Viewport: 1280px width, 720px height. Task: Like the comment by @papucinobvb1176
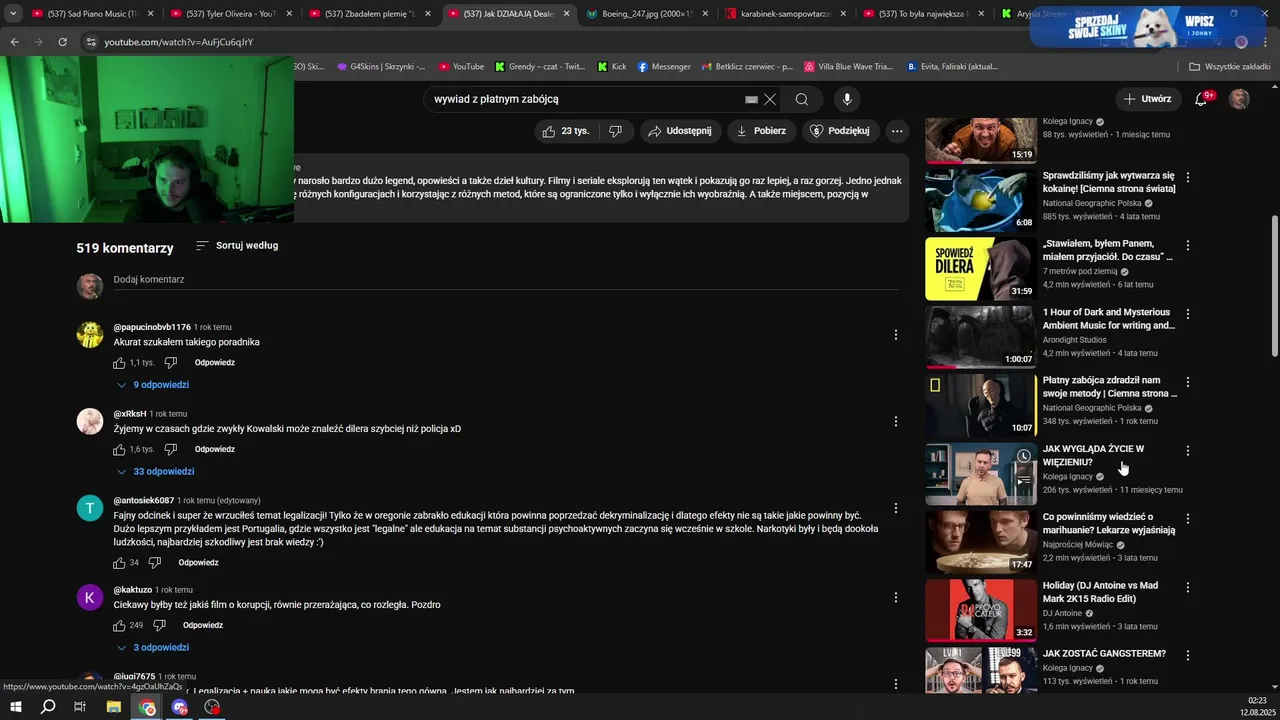[x=119, y=363]
